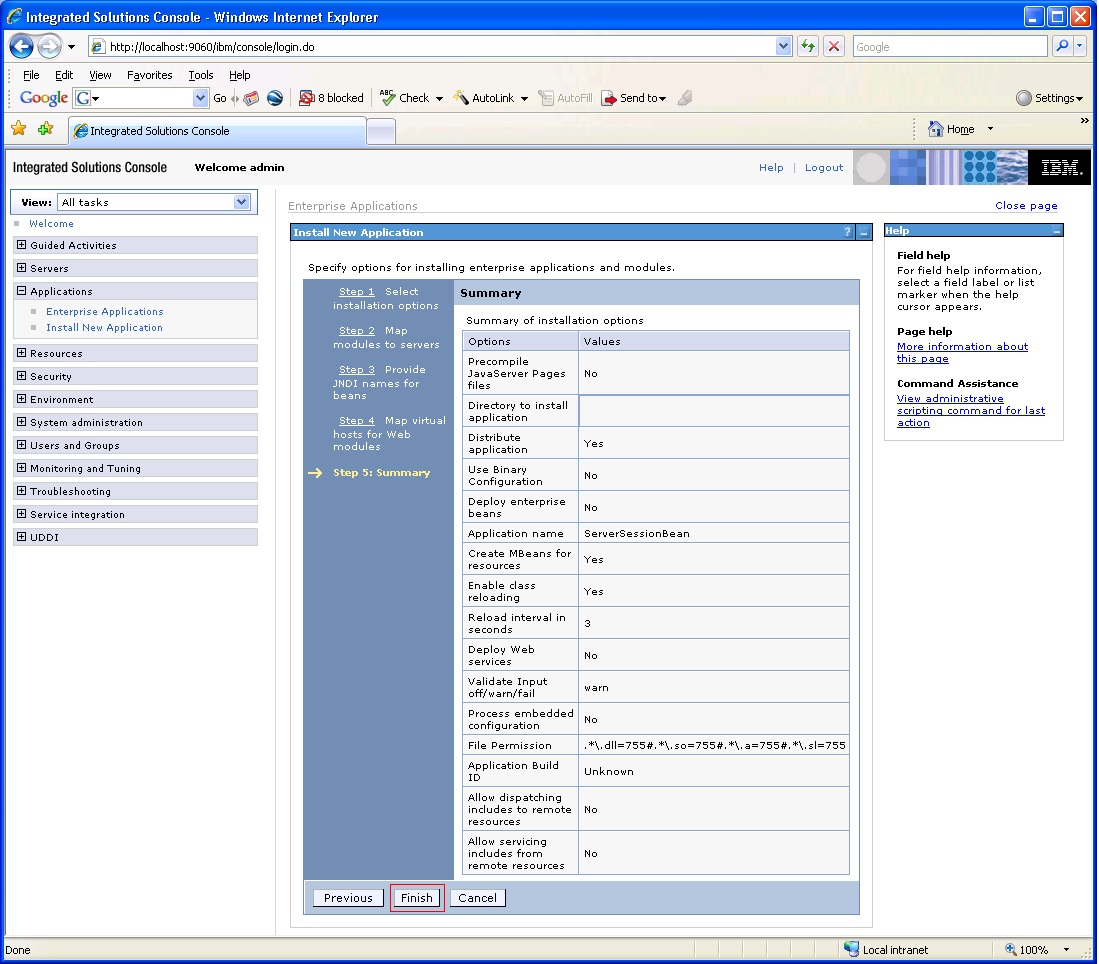Expand the Security tree node
The height and width of the screenshot is (964, 1099).
pyautogui.click(x=21, y=376)
